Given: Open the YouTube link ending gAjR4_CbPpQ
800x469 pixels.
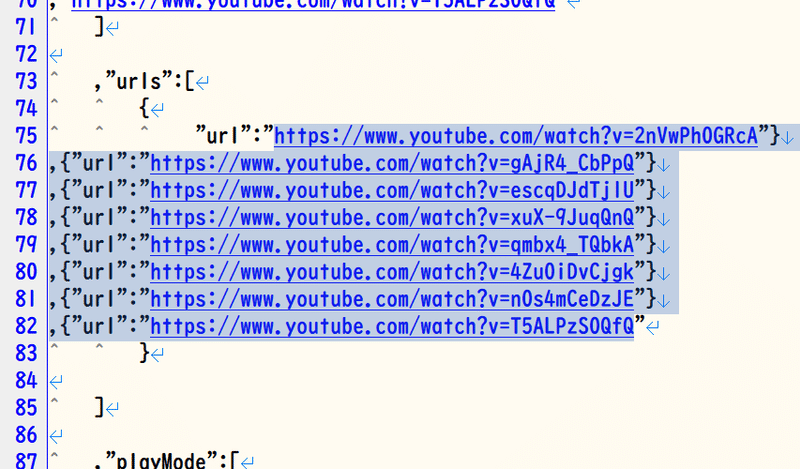Looking at the screenshot, I should coord(392,163).
